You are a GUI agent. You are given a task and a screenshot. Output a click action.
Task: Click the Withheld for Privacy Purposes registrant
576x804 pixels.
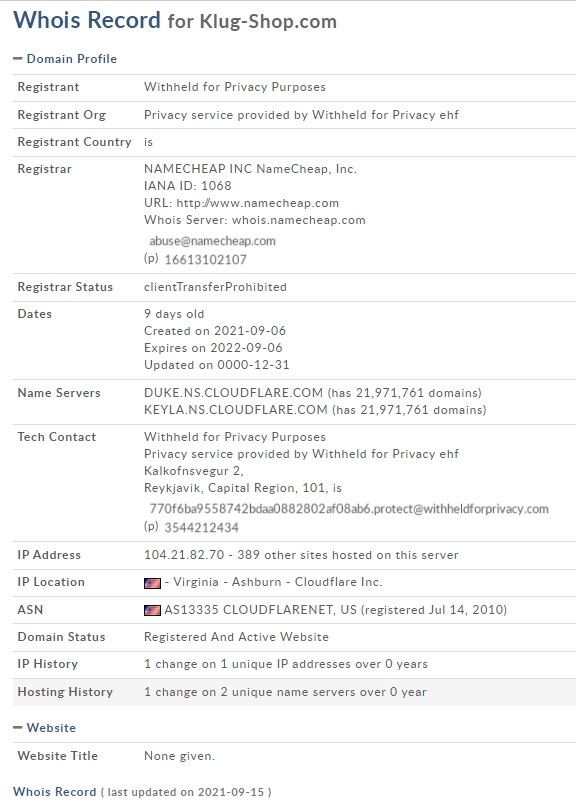[x=235, y=87]
